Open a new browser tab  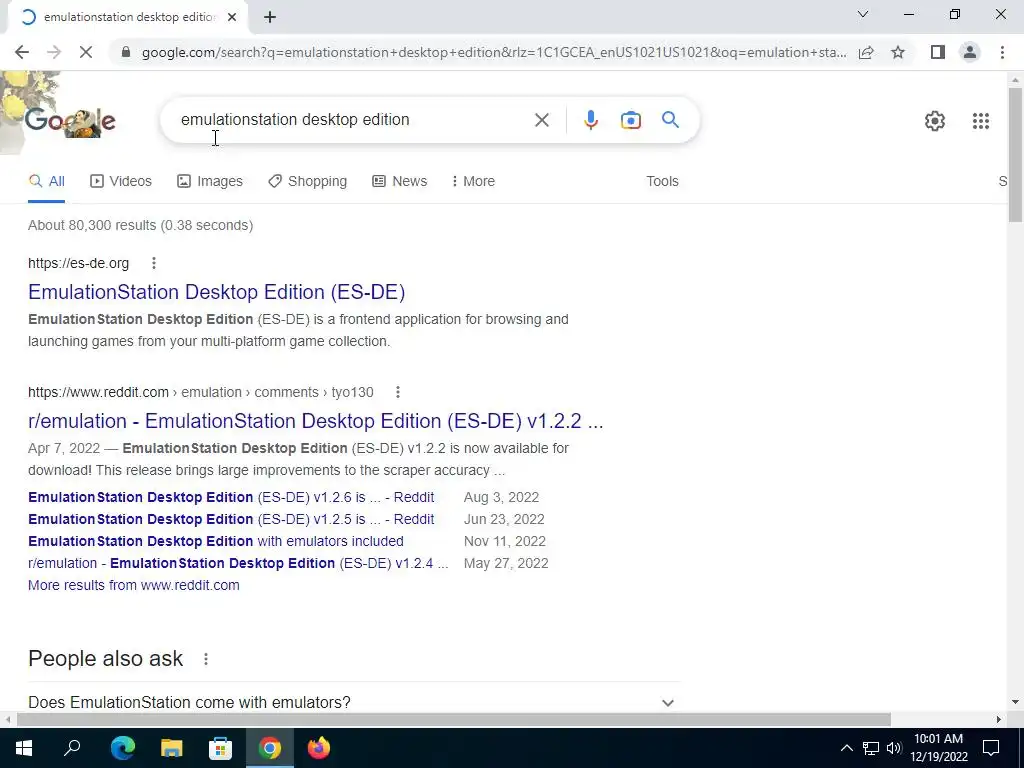click(x=270, y=17)
